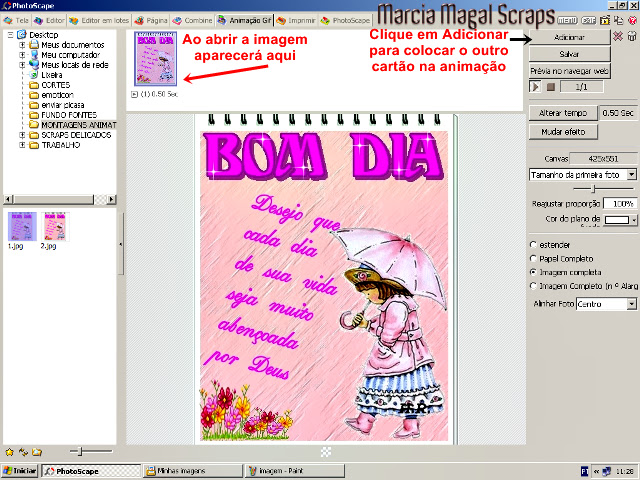Click the pink X delete frame icon
Screen dimensions: 640x480
coord(618,37)
